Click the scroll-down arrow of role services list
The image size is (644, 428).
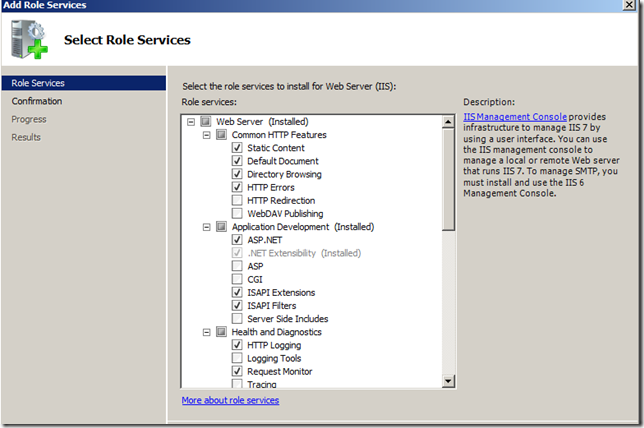pos(449,381)
